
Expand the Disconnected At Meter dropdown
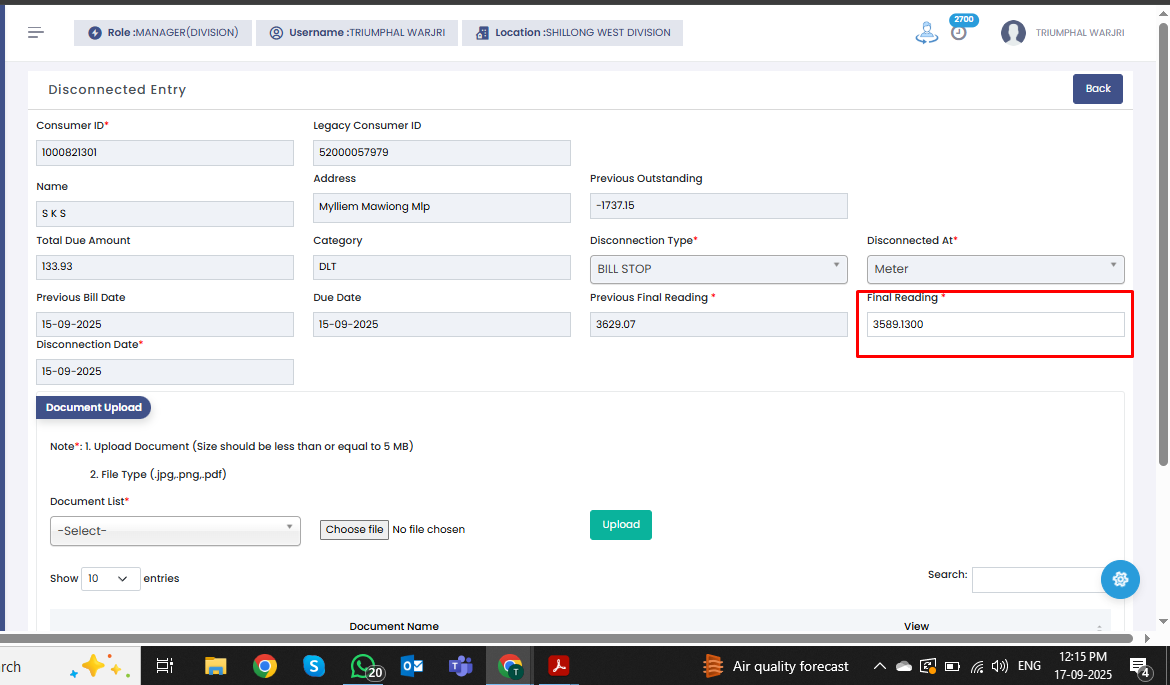click(995, 269)
